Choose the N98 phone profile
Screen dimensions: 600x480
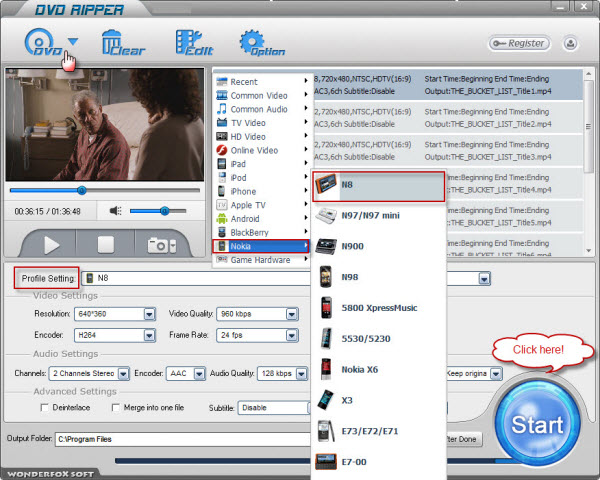pyautogui.click(x=378, y=277)
